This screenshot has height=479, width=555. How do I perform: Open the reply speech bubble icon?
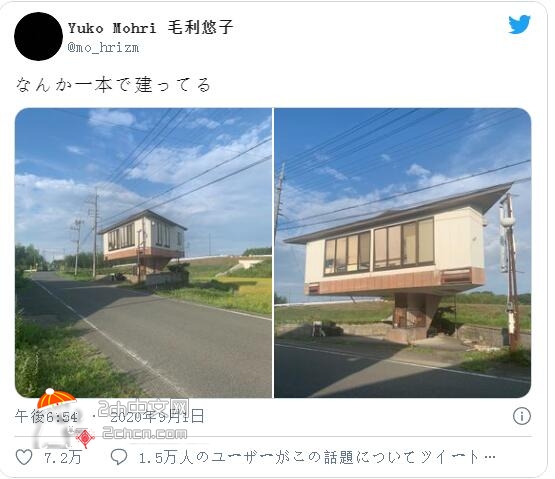(119, 457)
